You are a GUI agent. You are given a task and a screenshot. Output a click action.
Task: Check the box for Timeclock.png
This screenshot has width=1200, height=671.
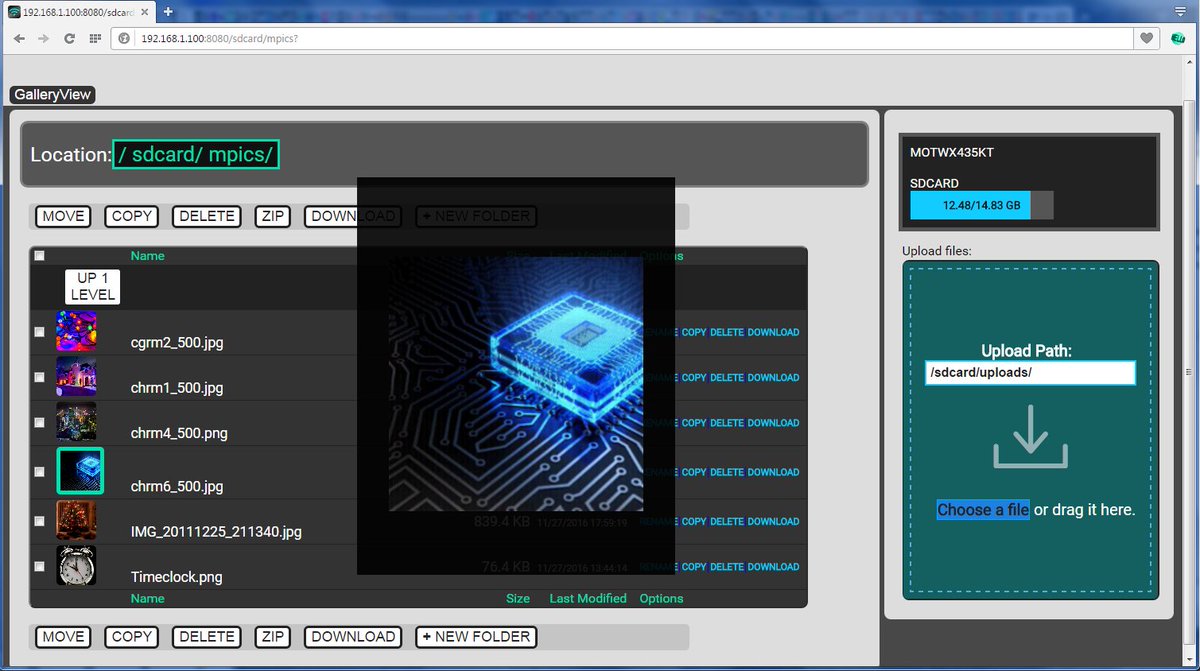39,566
